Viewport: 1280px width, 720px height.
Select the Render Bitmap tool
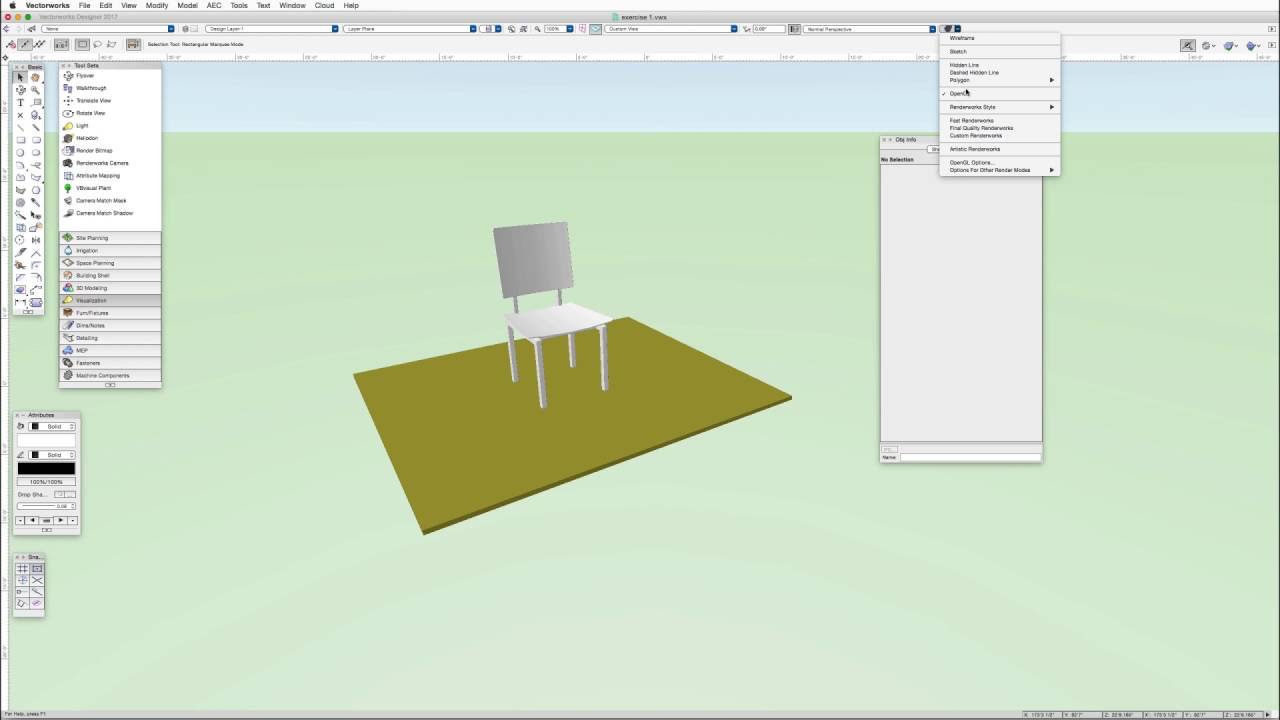(110, 151)
